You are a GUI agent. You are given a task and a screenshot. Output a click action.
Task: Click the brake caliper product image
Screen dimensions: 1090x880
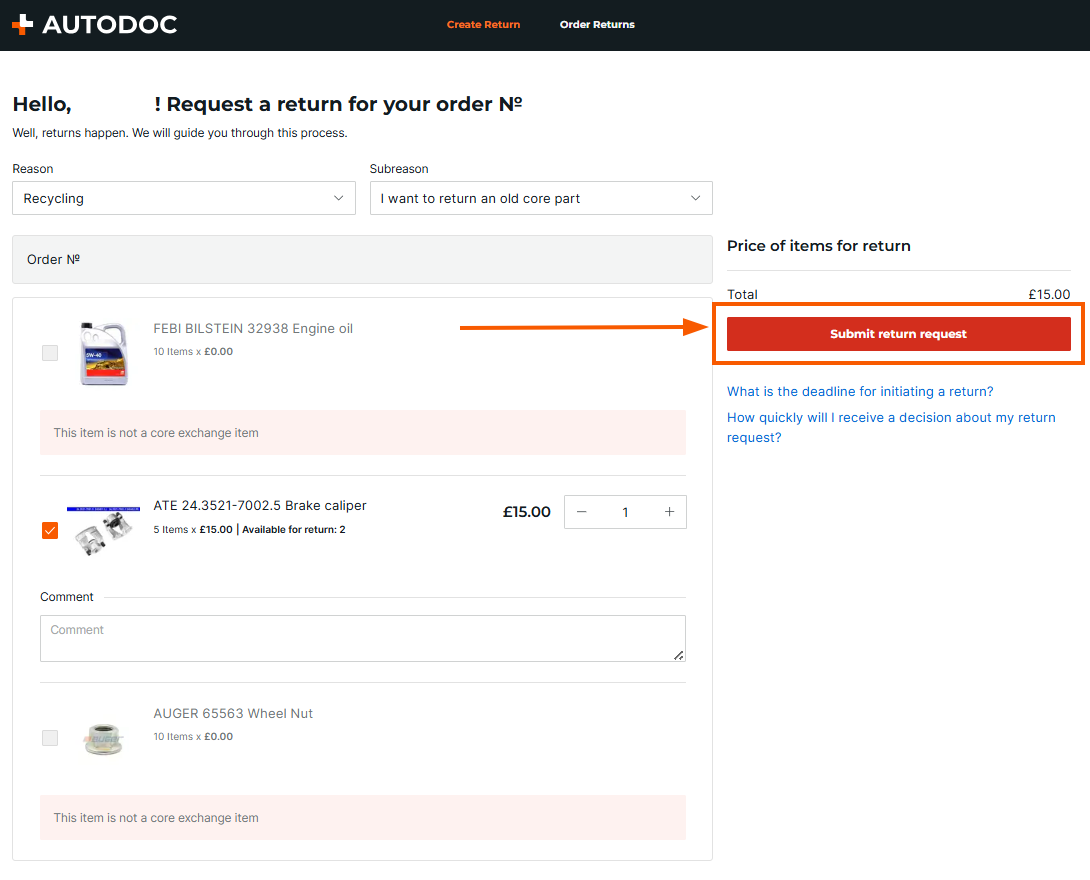coord(104,531)
